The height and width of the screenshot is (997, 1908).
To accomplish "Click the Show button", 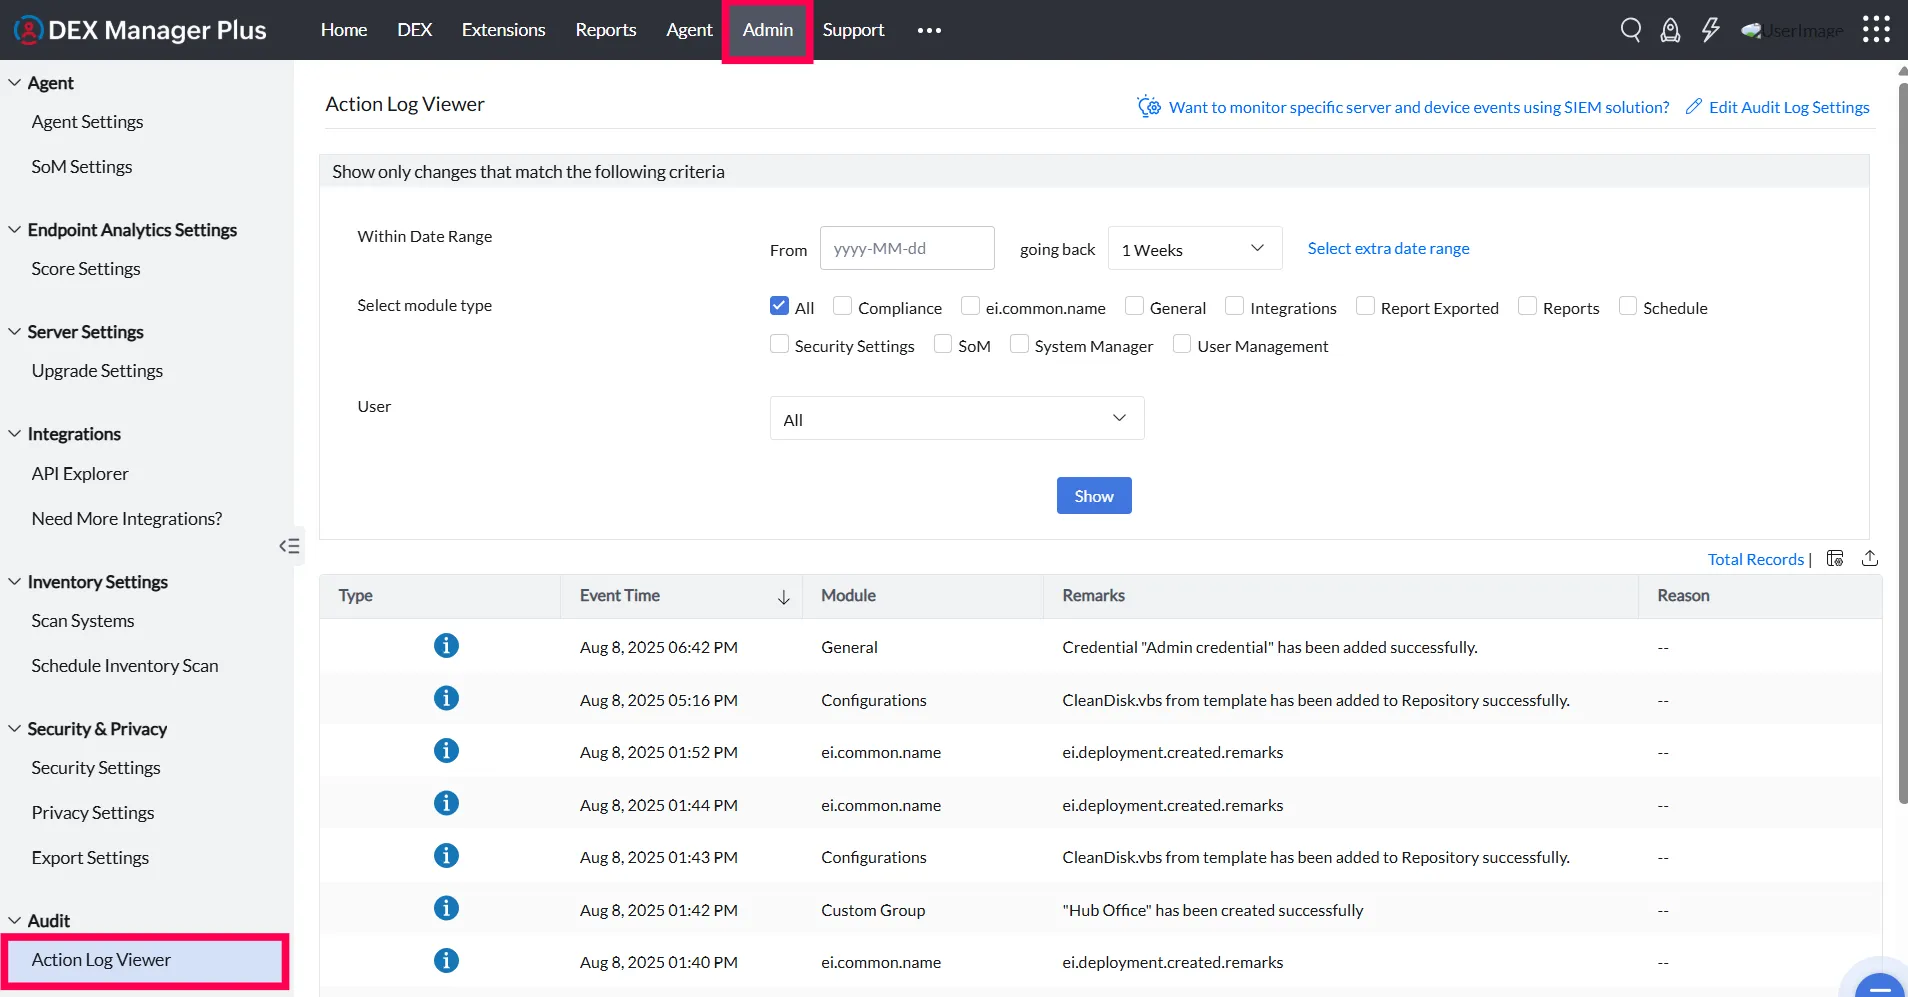I will click(x=1093, y=496).
